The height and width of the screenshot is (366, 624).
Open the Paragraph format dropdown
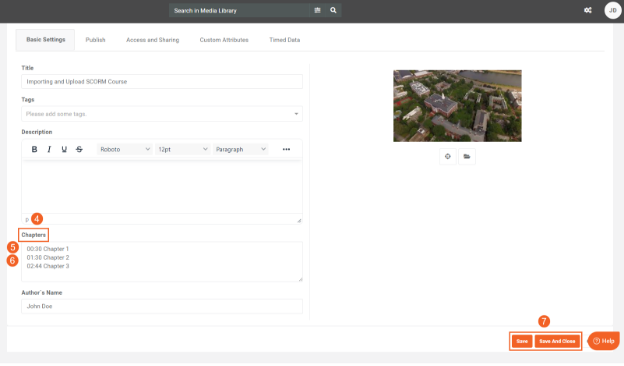coord(240,149)
